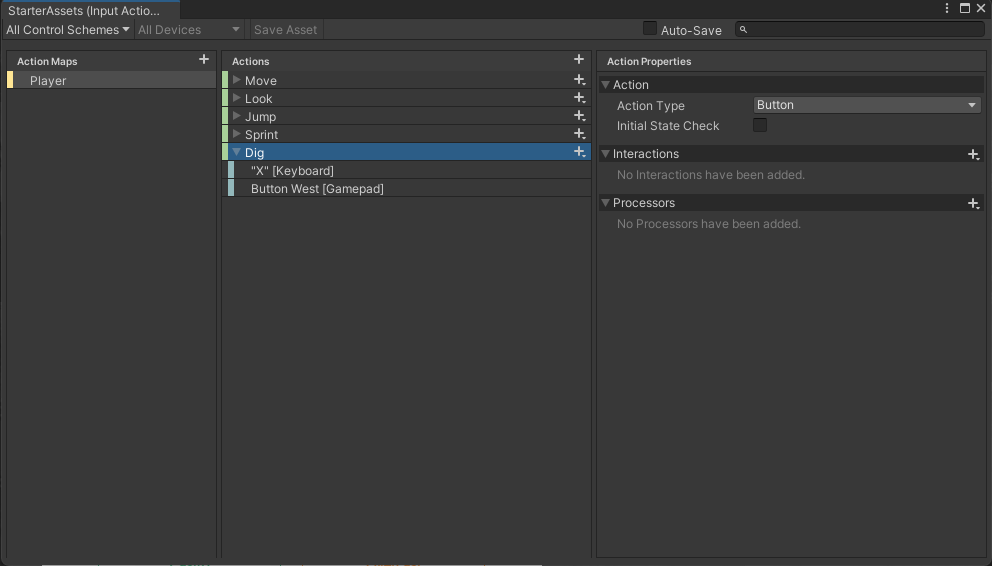
Task: Collapse the Dig action bindings
Action: [237, 152]
